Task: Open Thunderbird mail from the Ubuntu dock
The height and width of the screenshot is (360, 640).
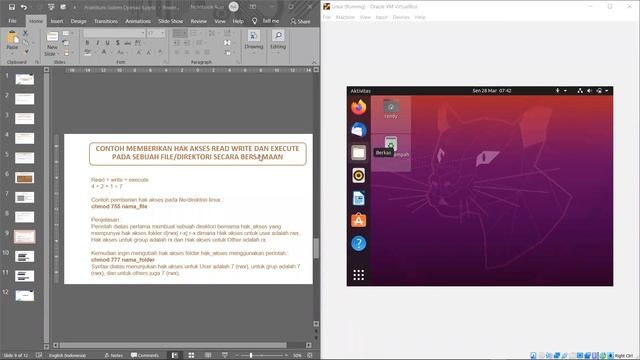Action: (x=358, y=130)
